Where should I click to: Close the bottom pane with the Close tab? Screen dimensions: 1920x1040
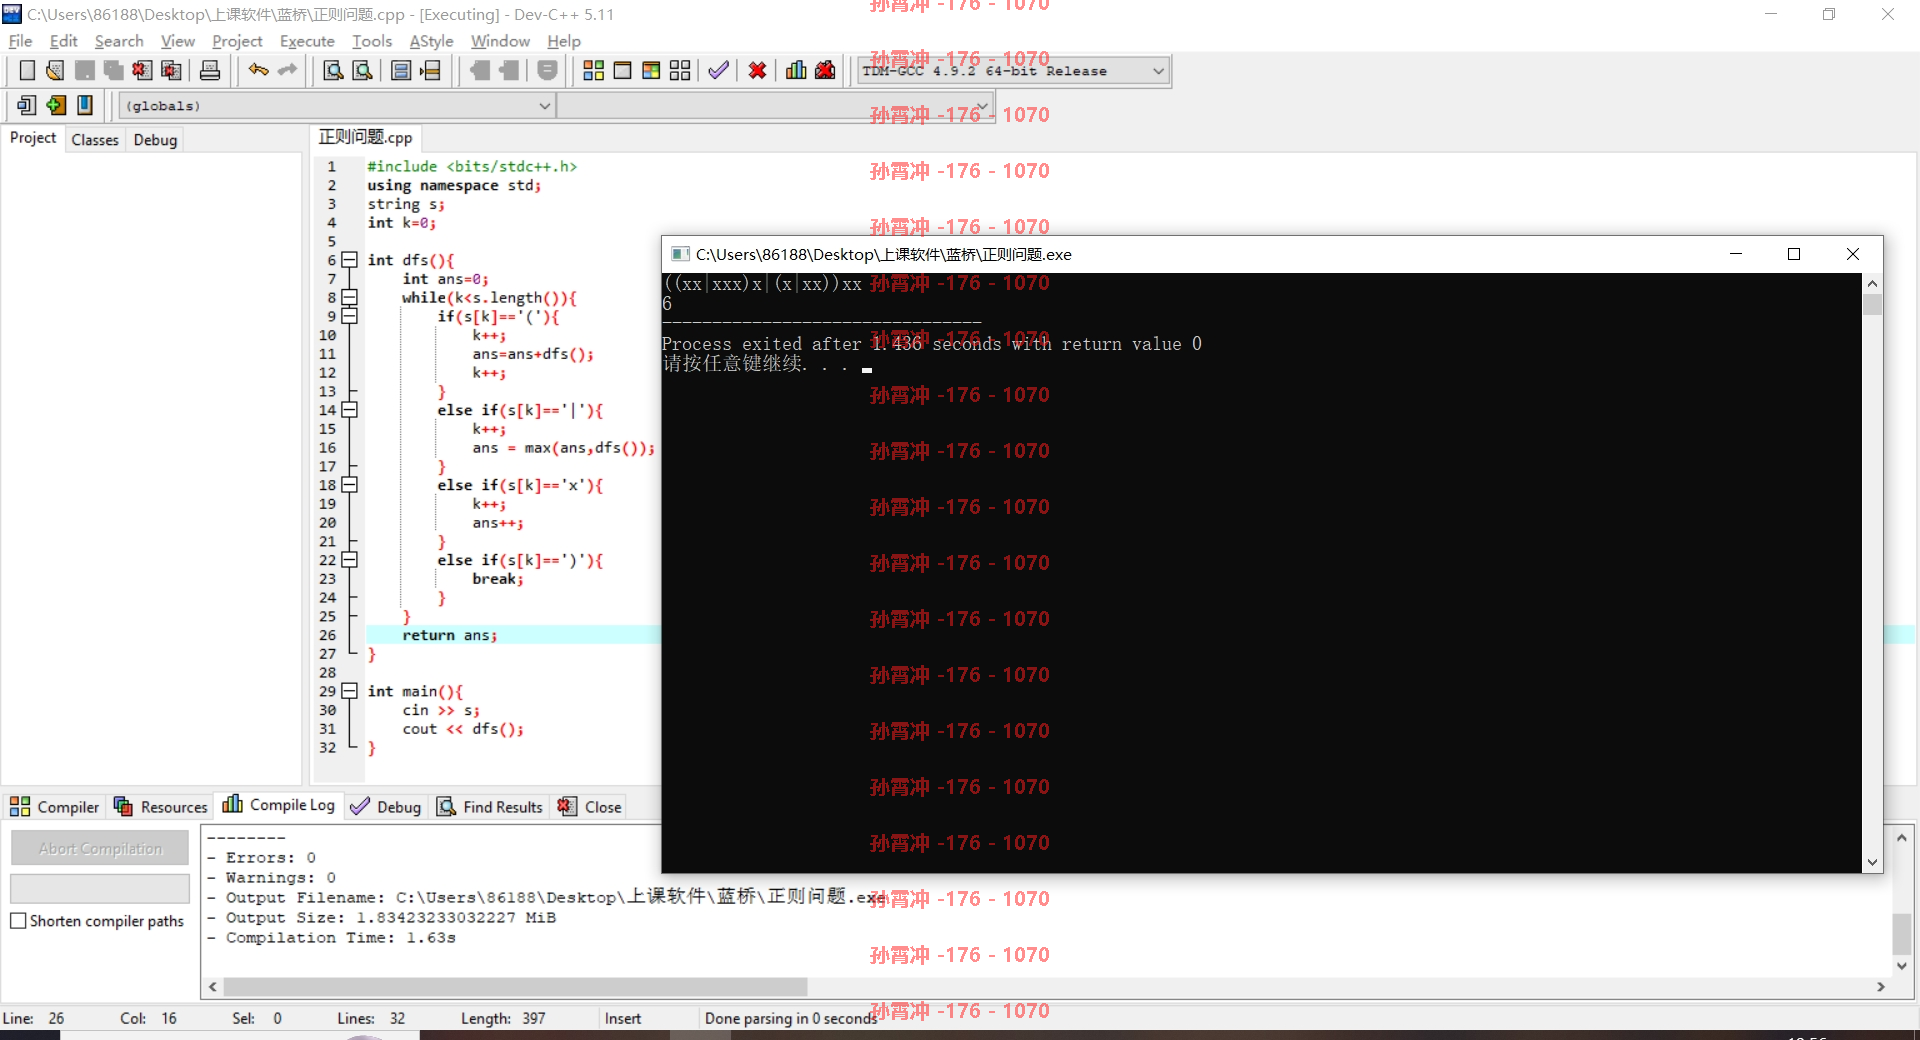(590, 807)
